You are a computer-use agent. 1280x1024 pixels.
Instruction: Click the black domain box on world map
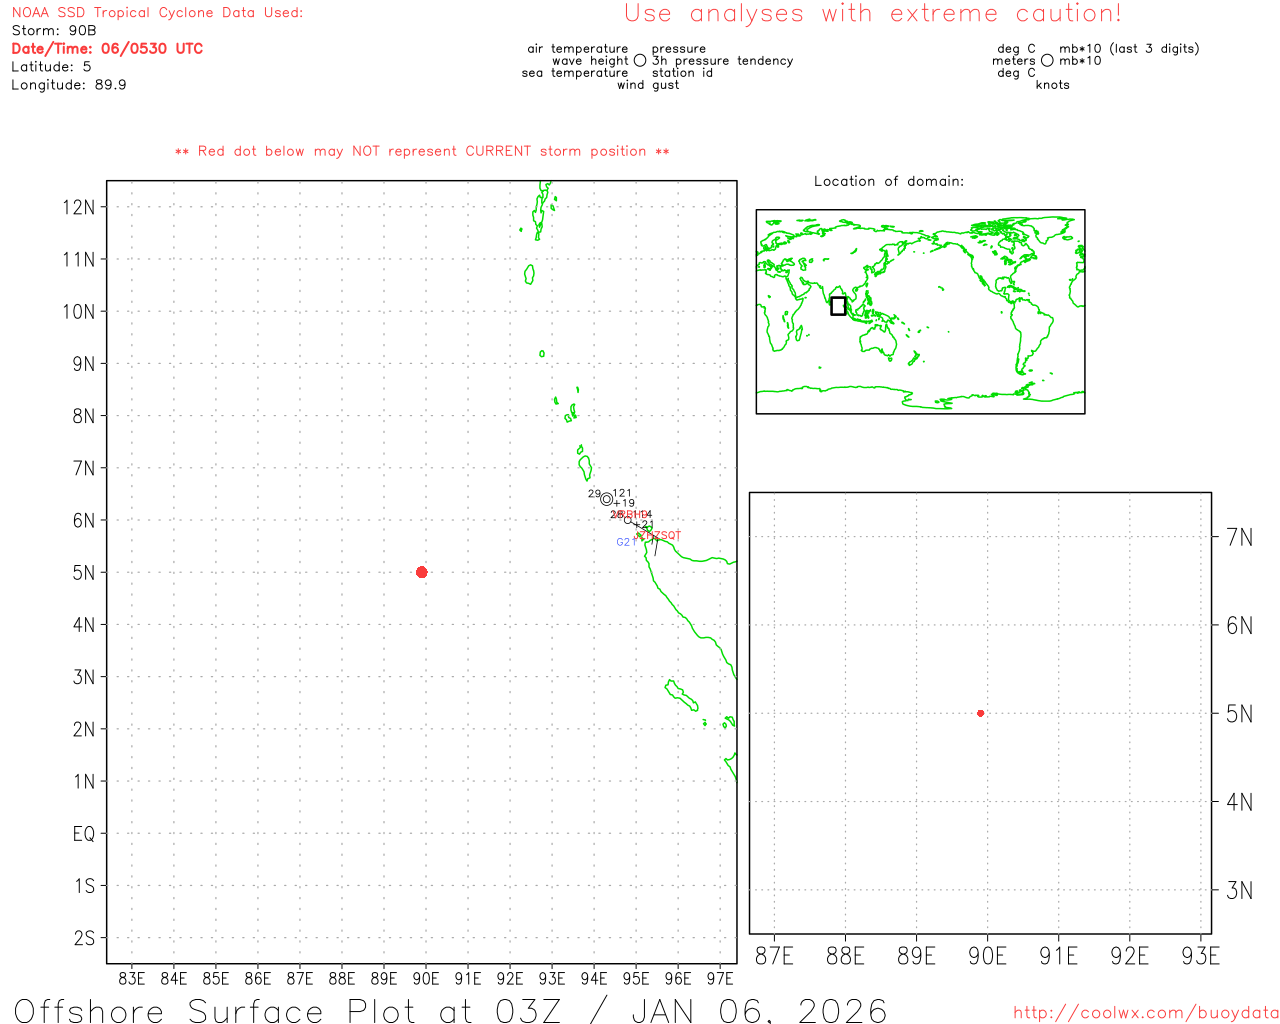(x=838, y=306)
